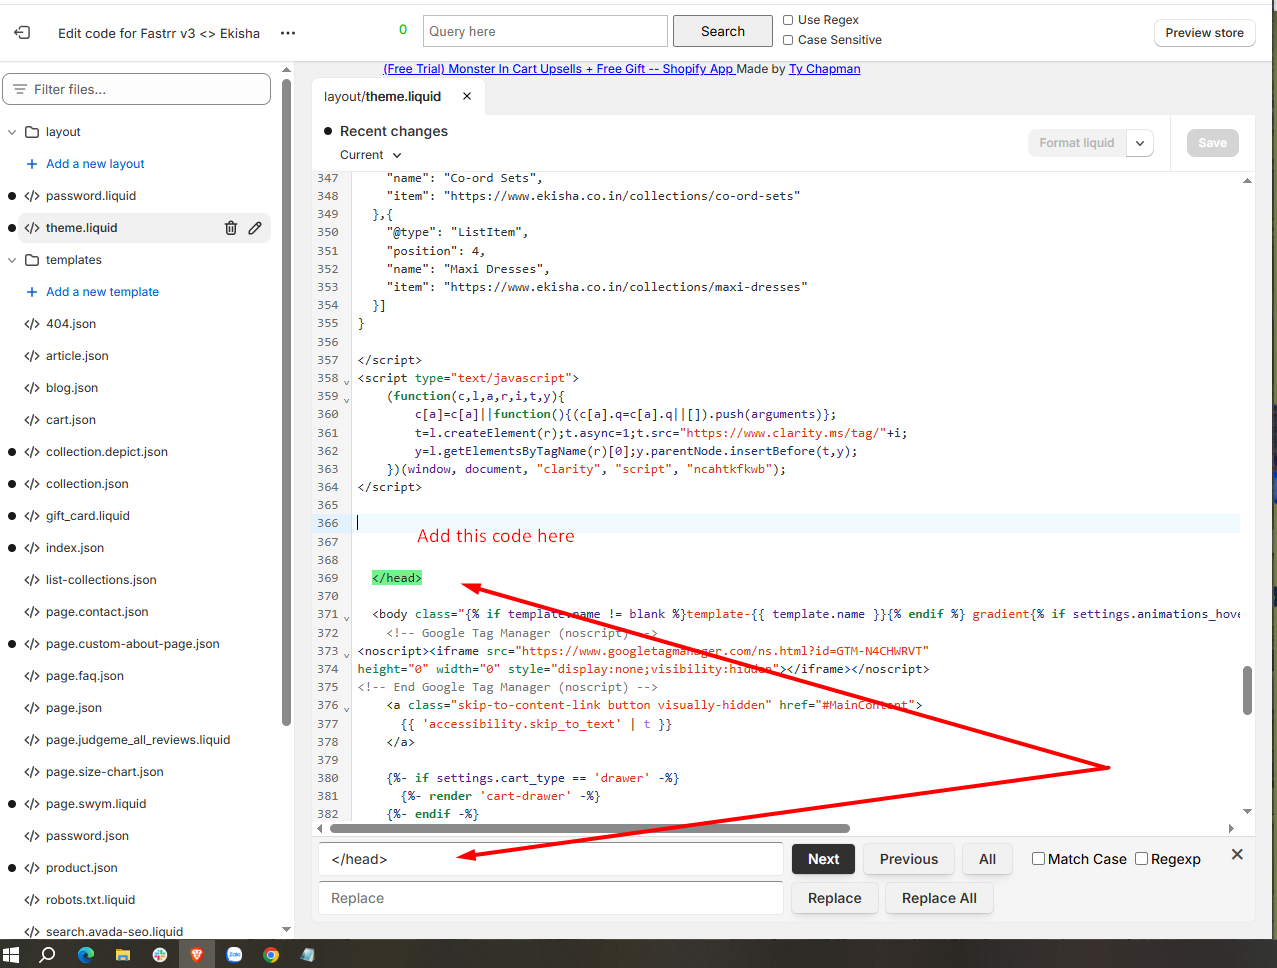Collapse the templates folder chevron
Image resolution: width=1277 pixels, height=968 pixels.
[12, 260]
